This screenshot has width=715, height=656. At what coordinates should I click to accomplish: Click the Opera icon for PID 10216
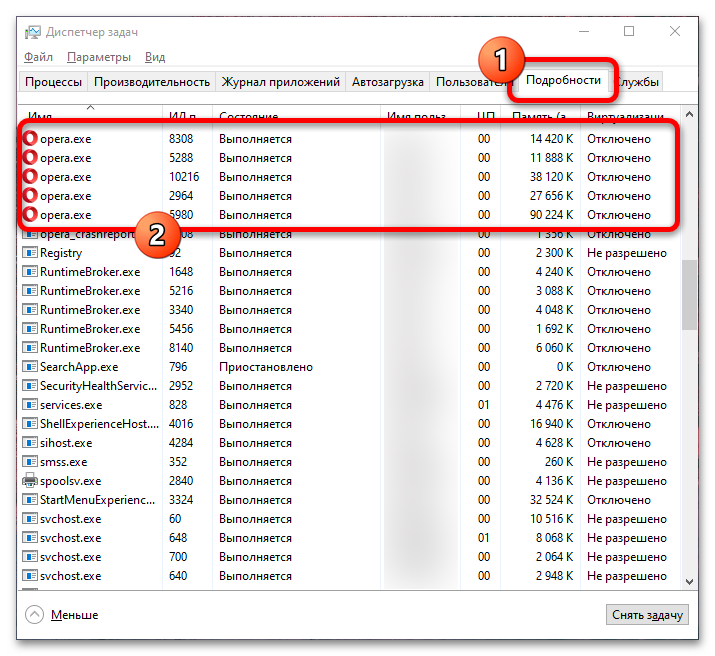(31, 177)
